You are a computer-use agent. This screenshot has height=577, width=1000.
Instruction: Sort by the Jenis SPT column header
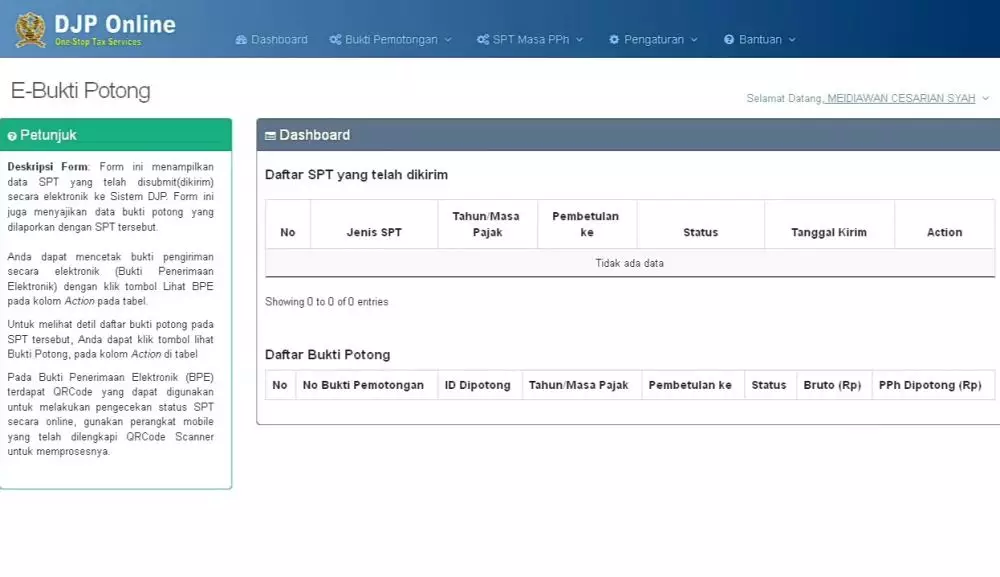pos(374,232)
